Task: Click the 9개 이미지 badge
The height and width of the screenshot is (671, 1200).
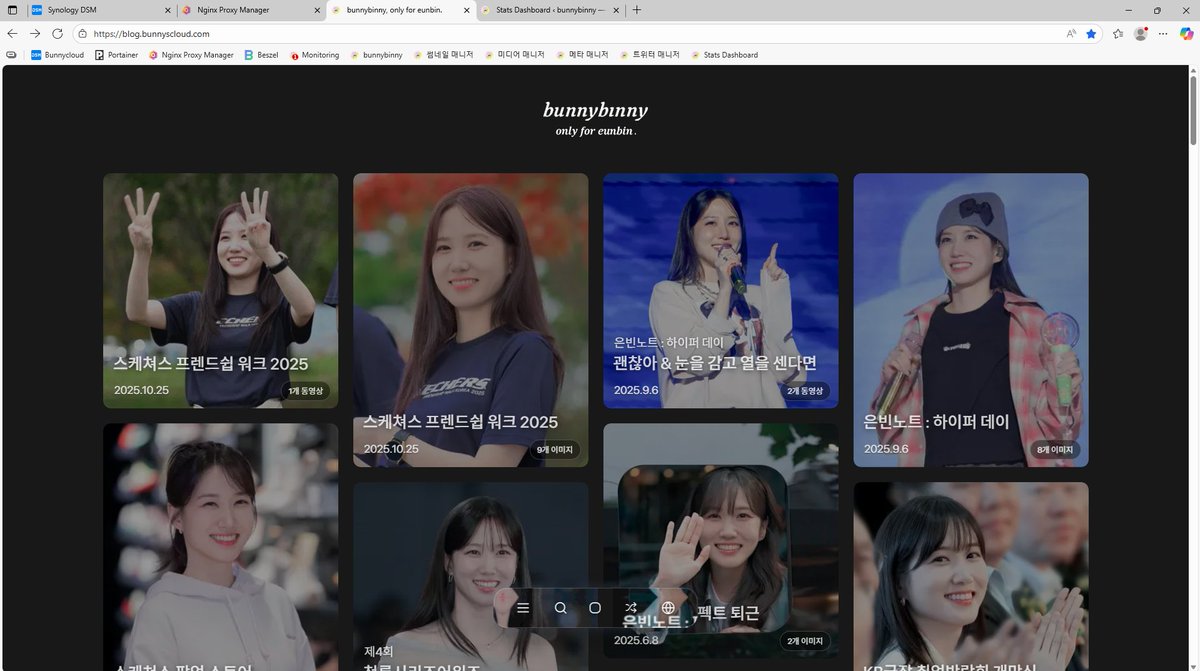Action: 555,450
